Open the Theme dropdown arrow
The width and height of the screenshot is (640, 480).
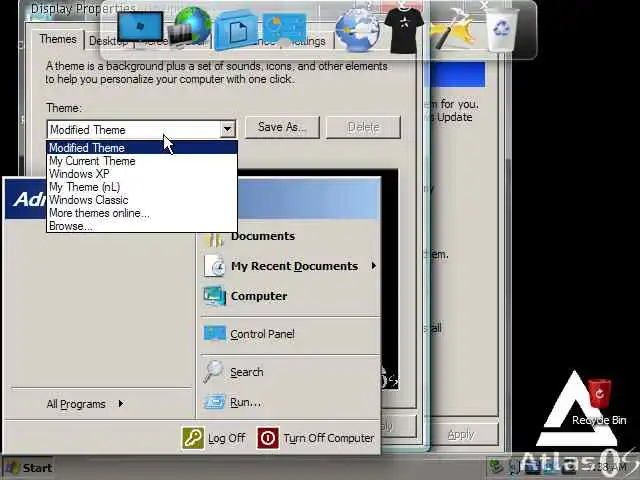(227, 129)
